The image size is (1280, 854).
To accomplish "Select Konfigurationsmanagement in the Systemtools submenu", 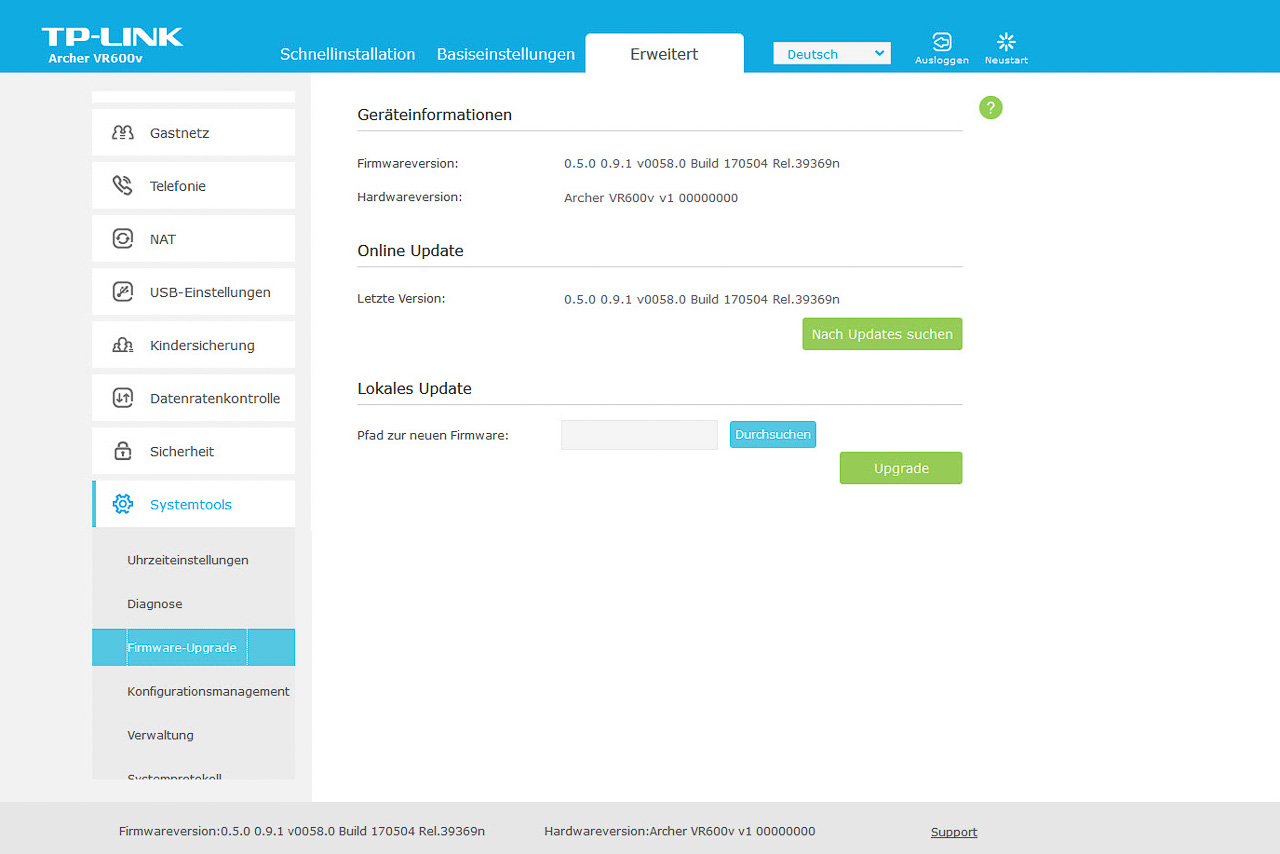I will click(208, 691).
